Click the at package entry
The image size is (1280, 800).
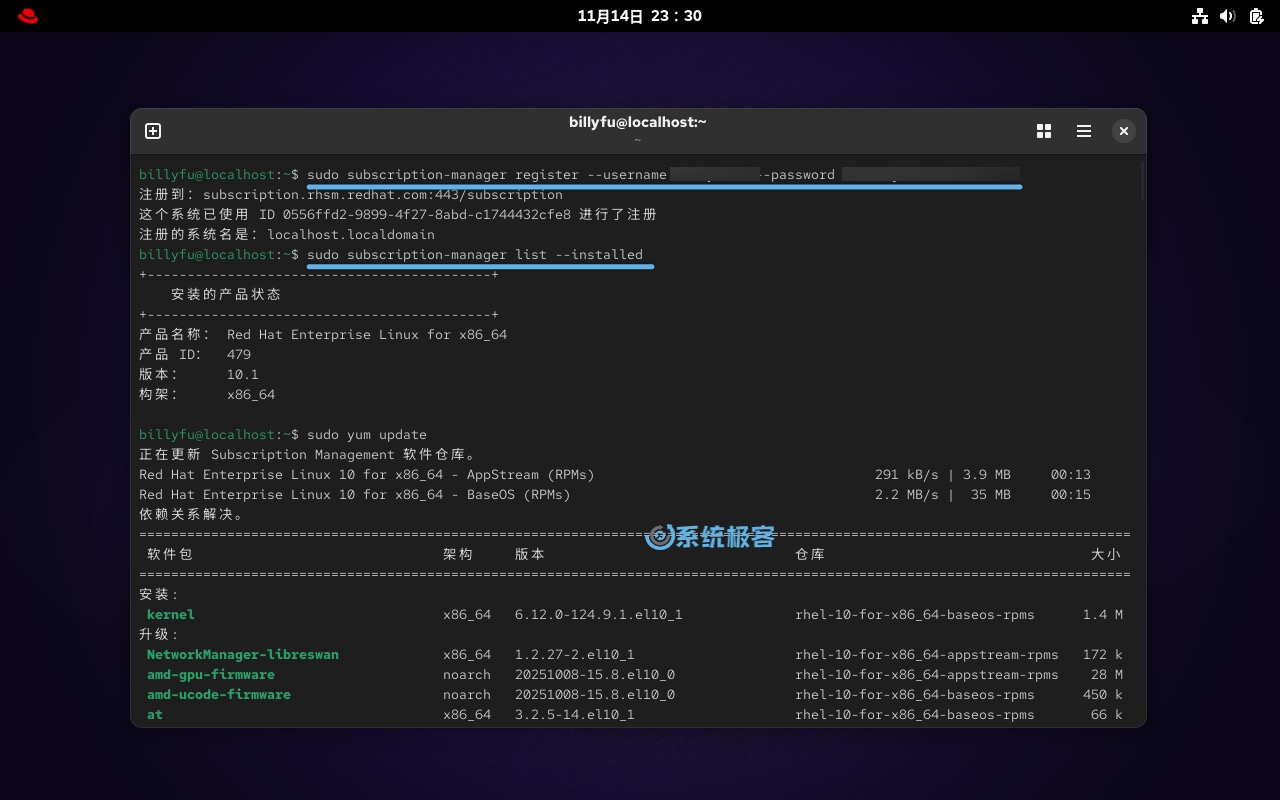[153, 714]
